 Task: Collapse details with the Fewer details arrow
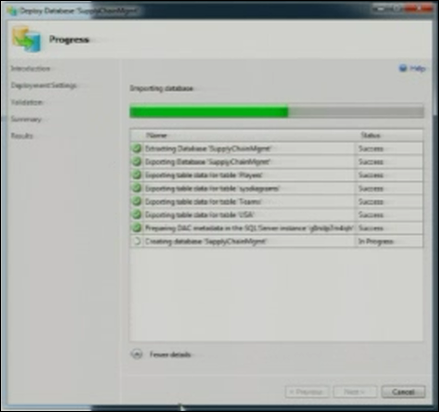137,354
